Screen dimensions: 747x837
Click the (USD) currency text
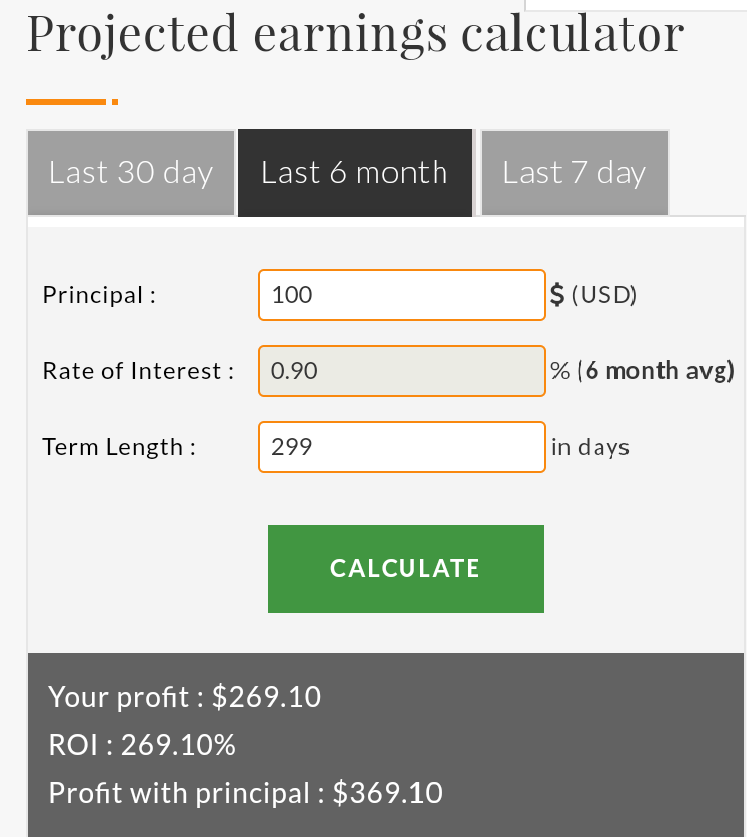tap(604, 295)
